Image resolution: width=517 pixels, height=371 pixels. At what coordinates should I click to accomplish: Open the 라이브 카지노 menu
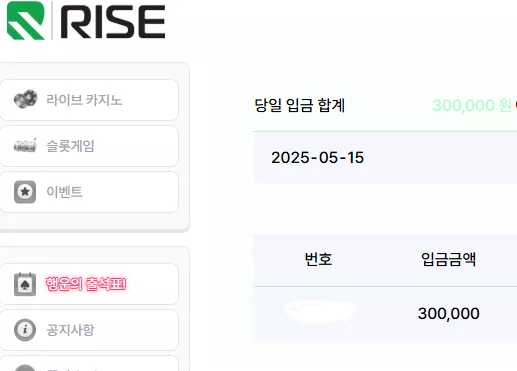tap(89, 100)
